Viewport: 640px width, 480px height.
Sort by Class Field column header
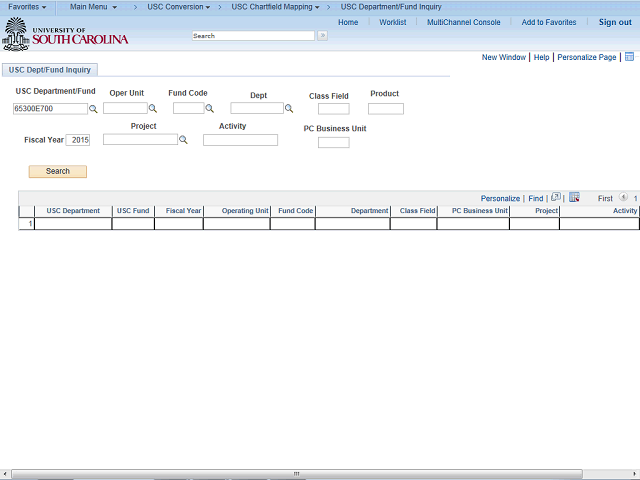coord(418,211)
